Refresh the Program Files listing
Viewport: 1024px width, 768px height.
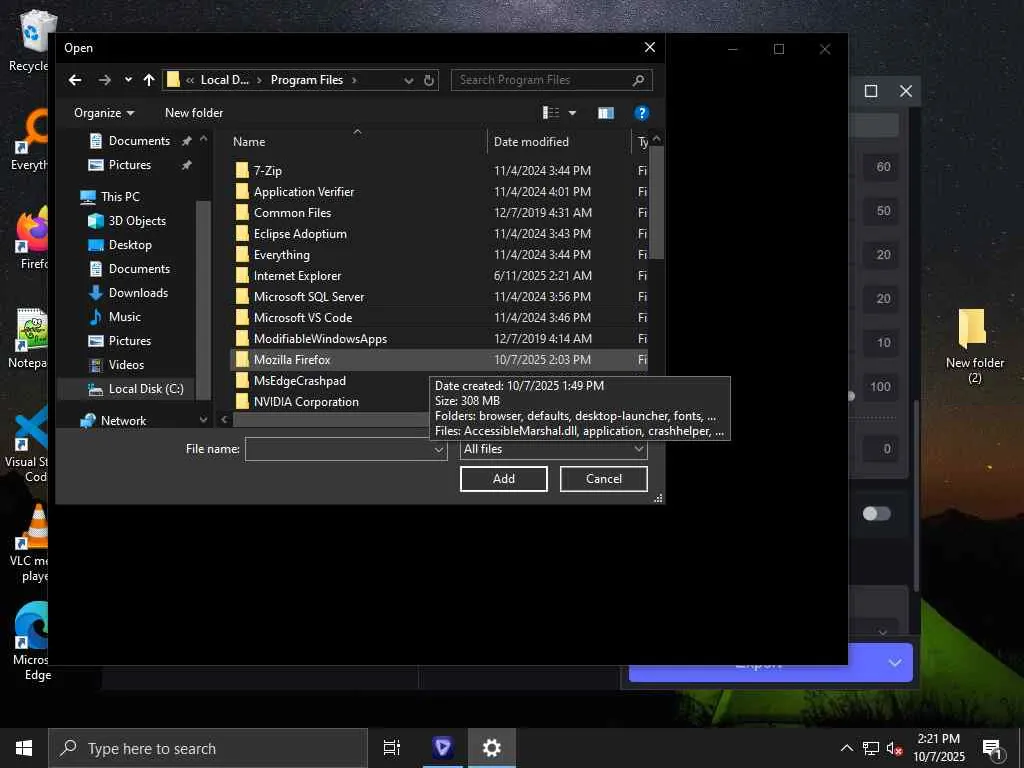click(428, 80)
